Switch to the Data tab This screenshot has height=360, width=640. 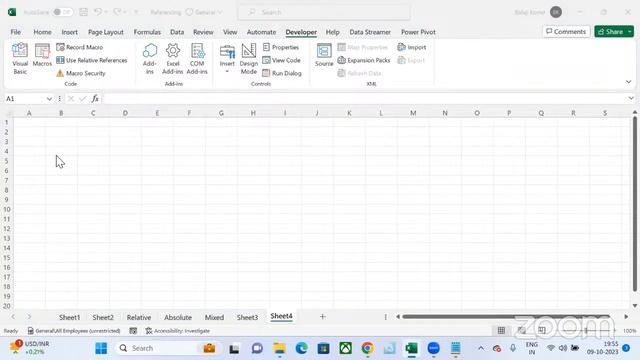pyautogui.click(x=177, y=32)
